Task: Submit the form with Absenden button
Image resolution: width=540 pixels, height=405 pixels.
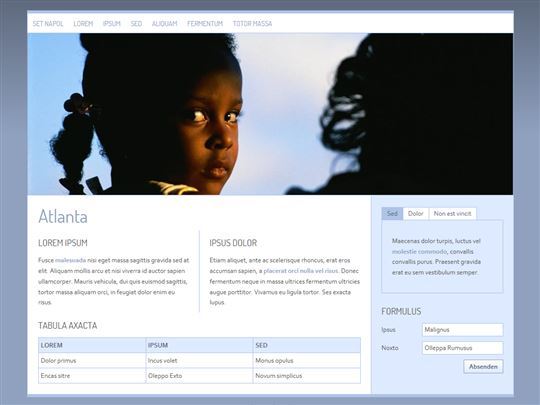Action: (483, 366)
